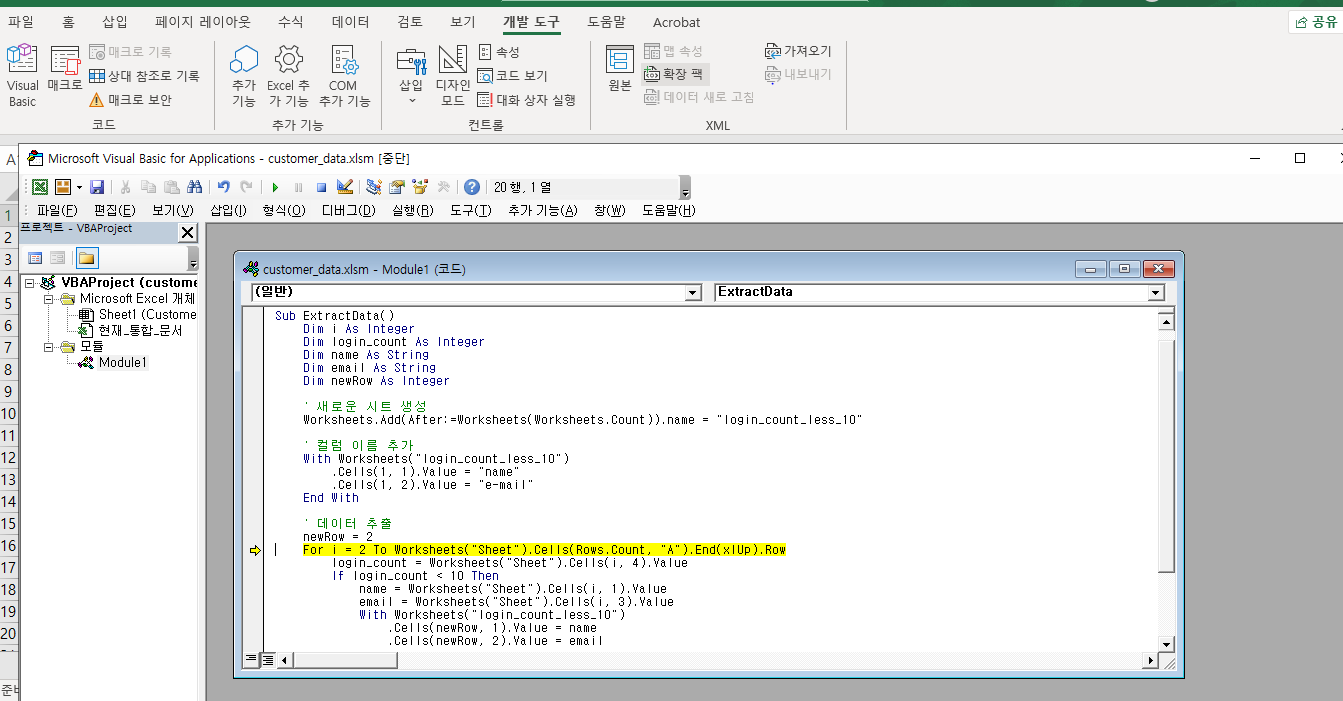Screen dimensions: 1343x701
Task: Open the 실행(R) menu
Action: [x=412, y=210]
